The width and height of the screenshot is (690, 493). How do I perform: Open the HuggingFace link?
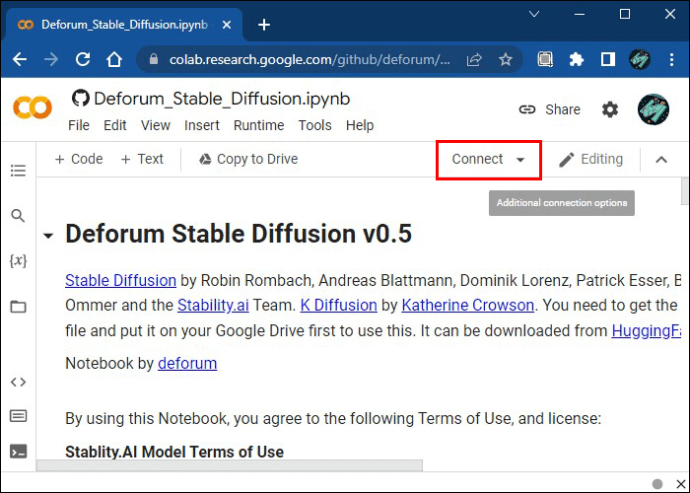pyautogui.click(x=646, y=331)
